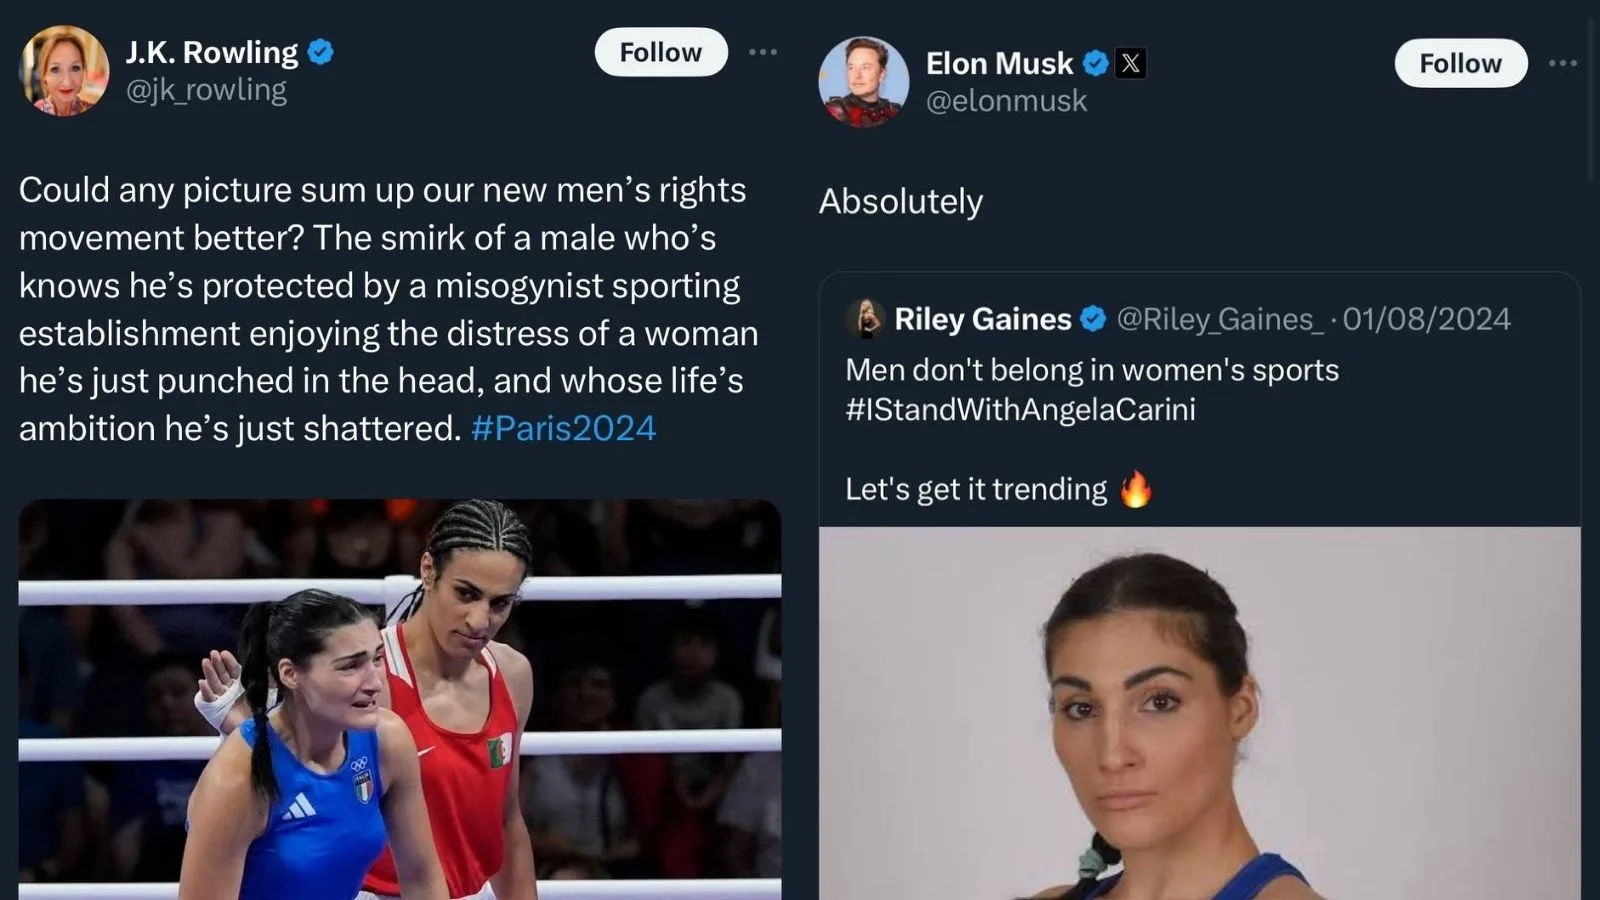Click the @elonmusk handle
Viewport: 1600px width, 900px height.
1006,101
